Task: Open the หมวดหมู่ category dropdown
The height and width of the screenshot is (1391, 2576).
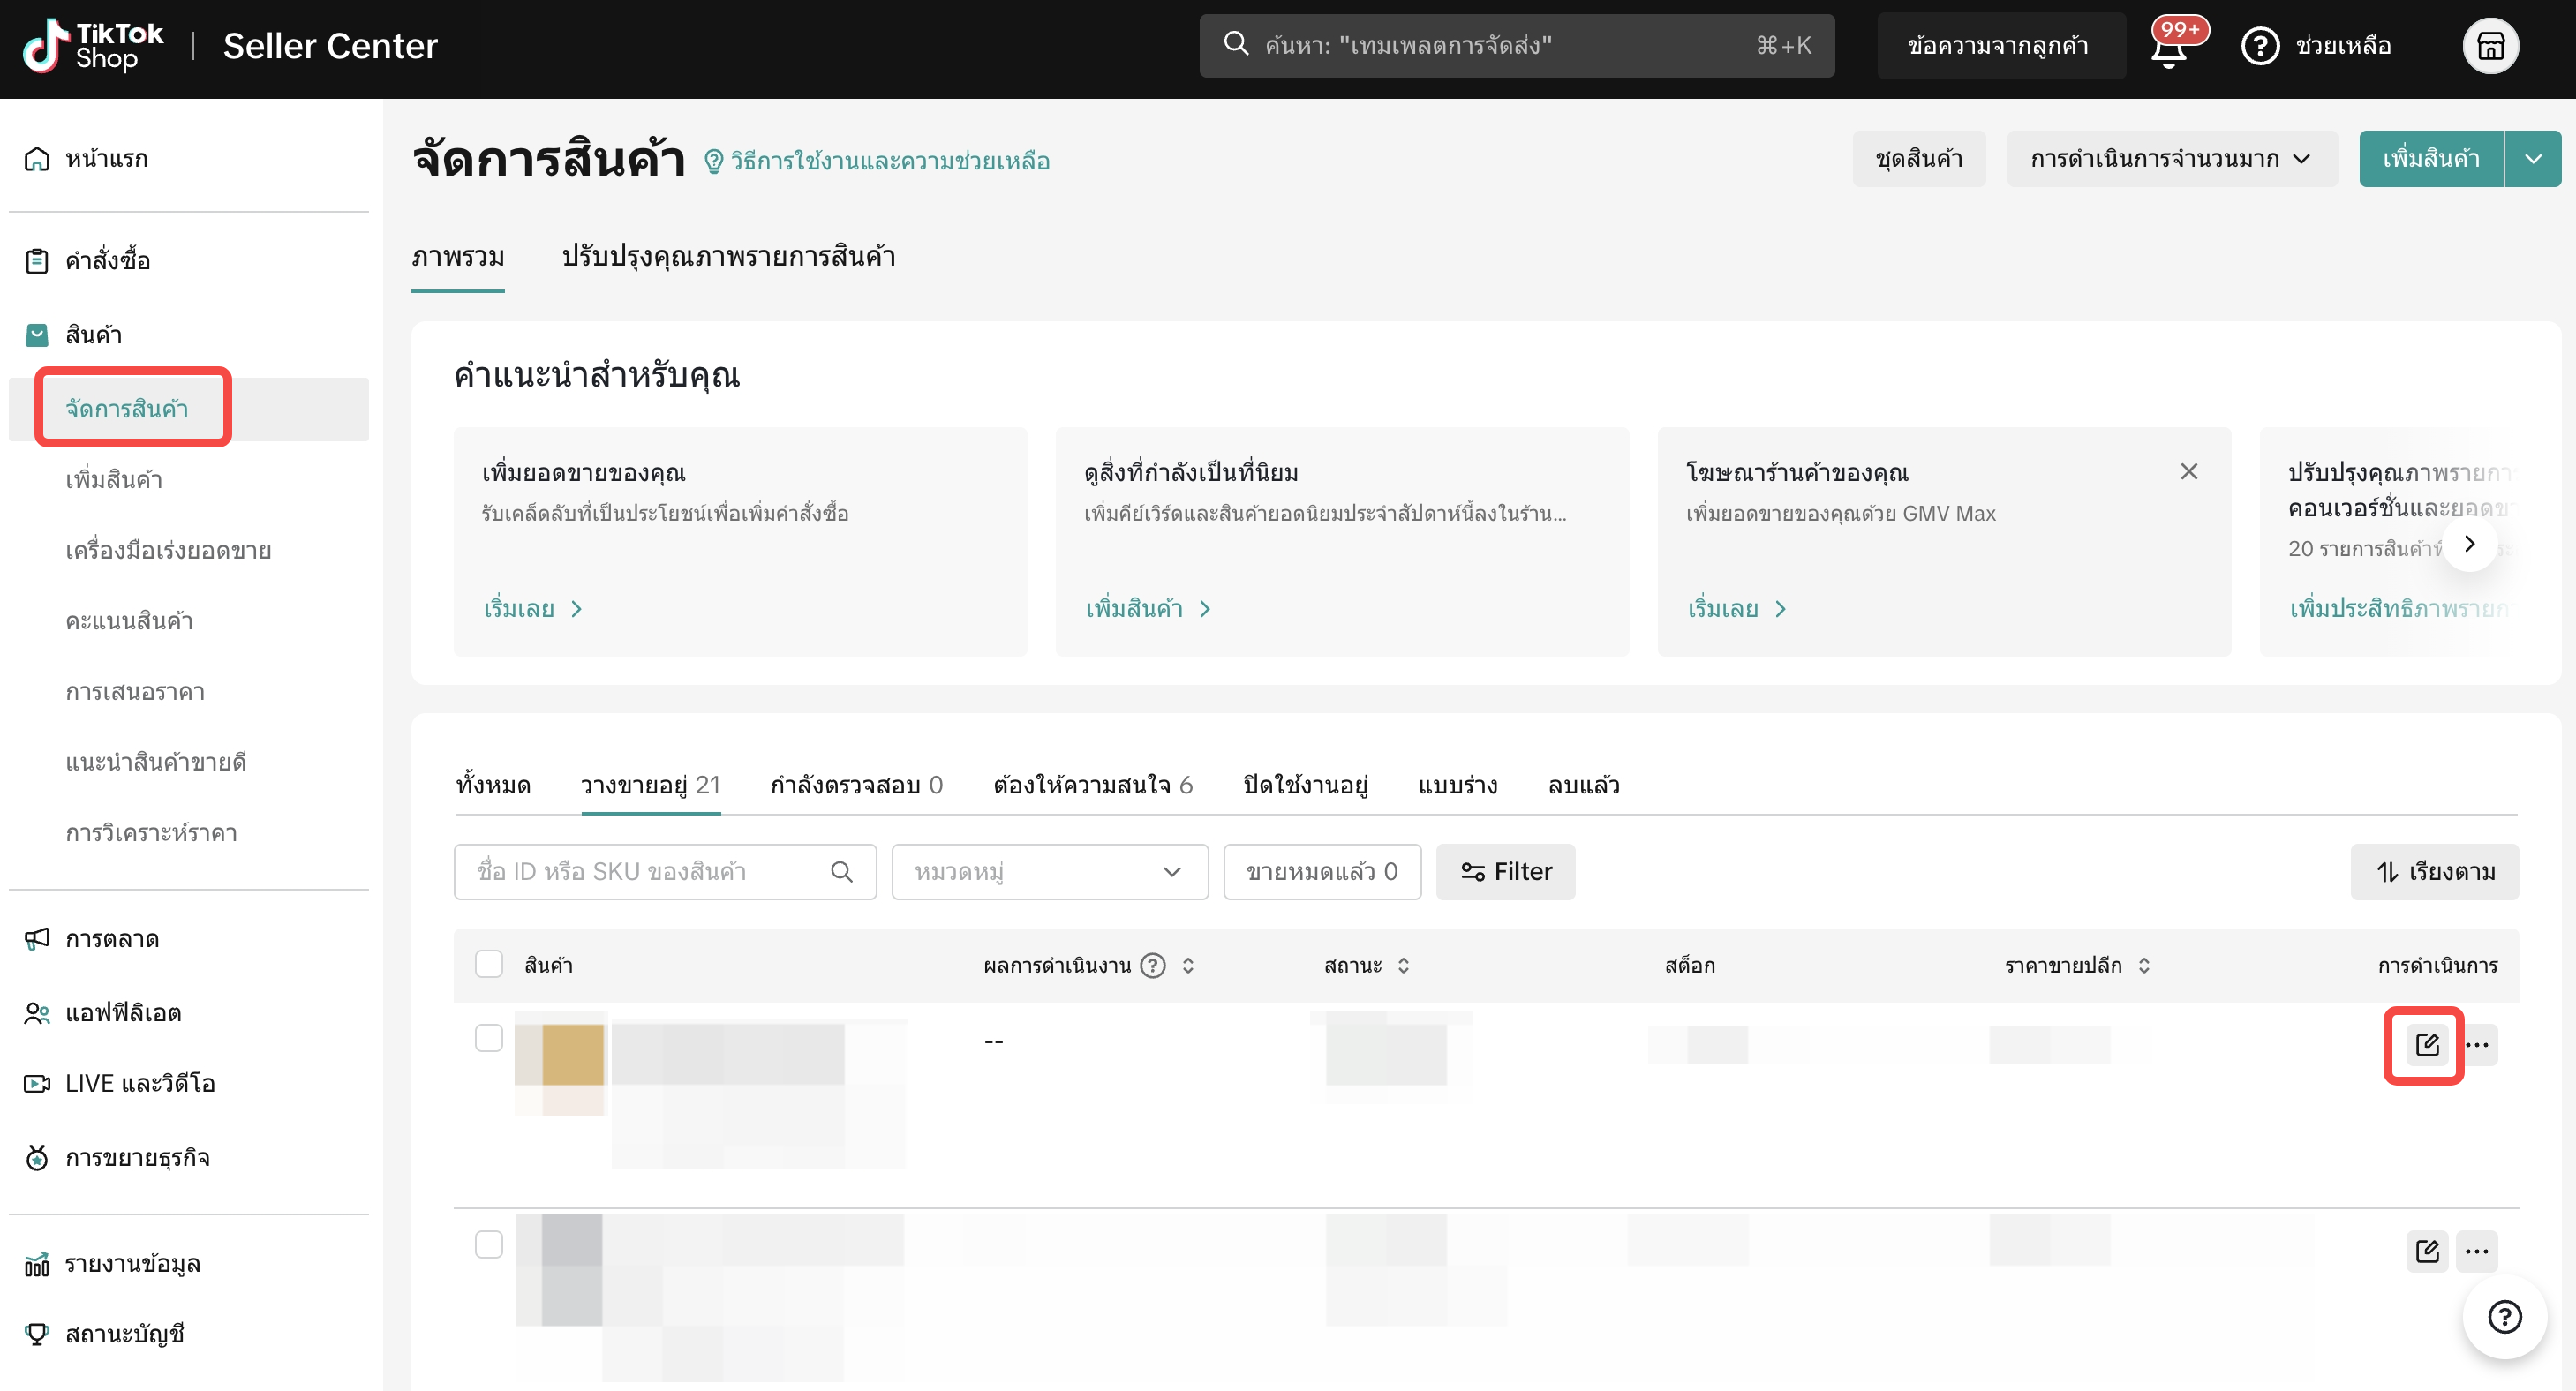Action: [x=1049, y=872]
